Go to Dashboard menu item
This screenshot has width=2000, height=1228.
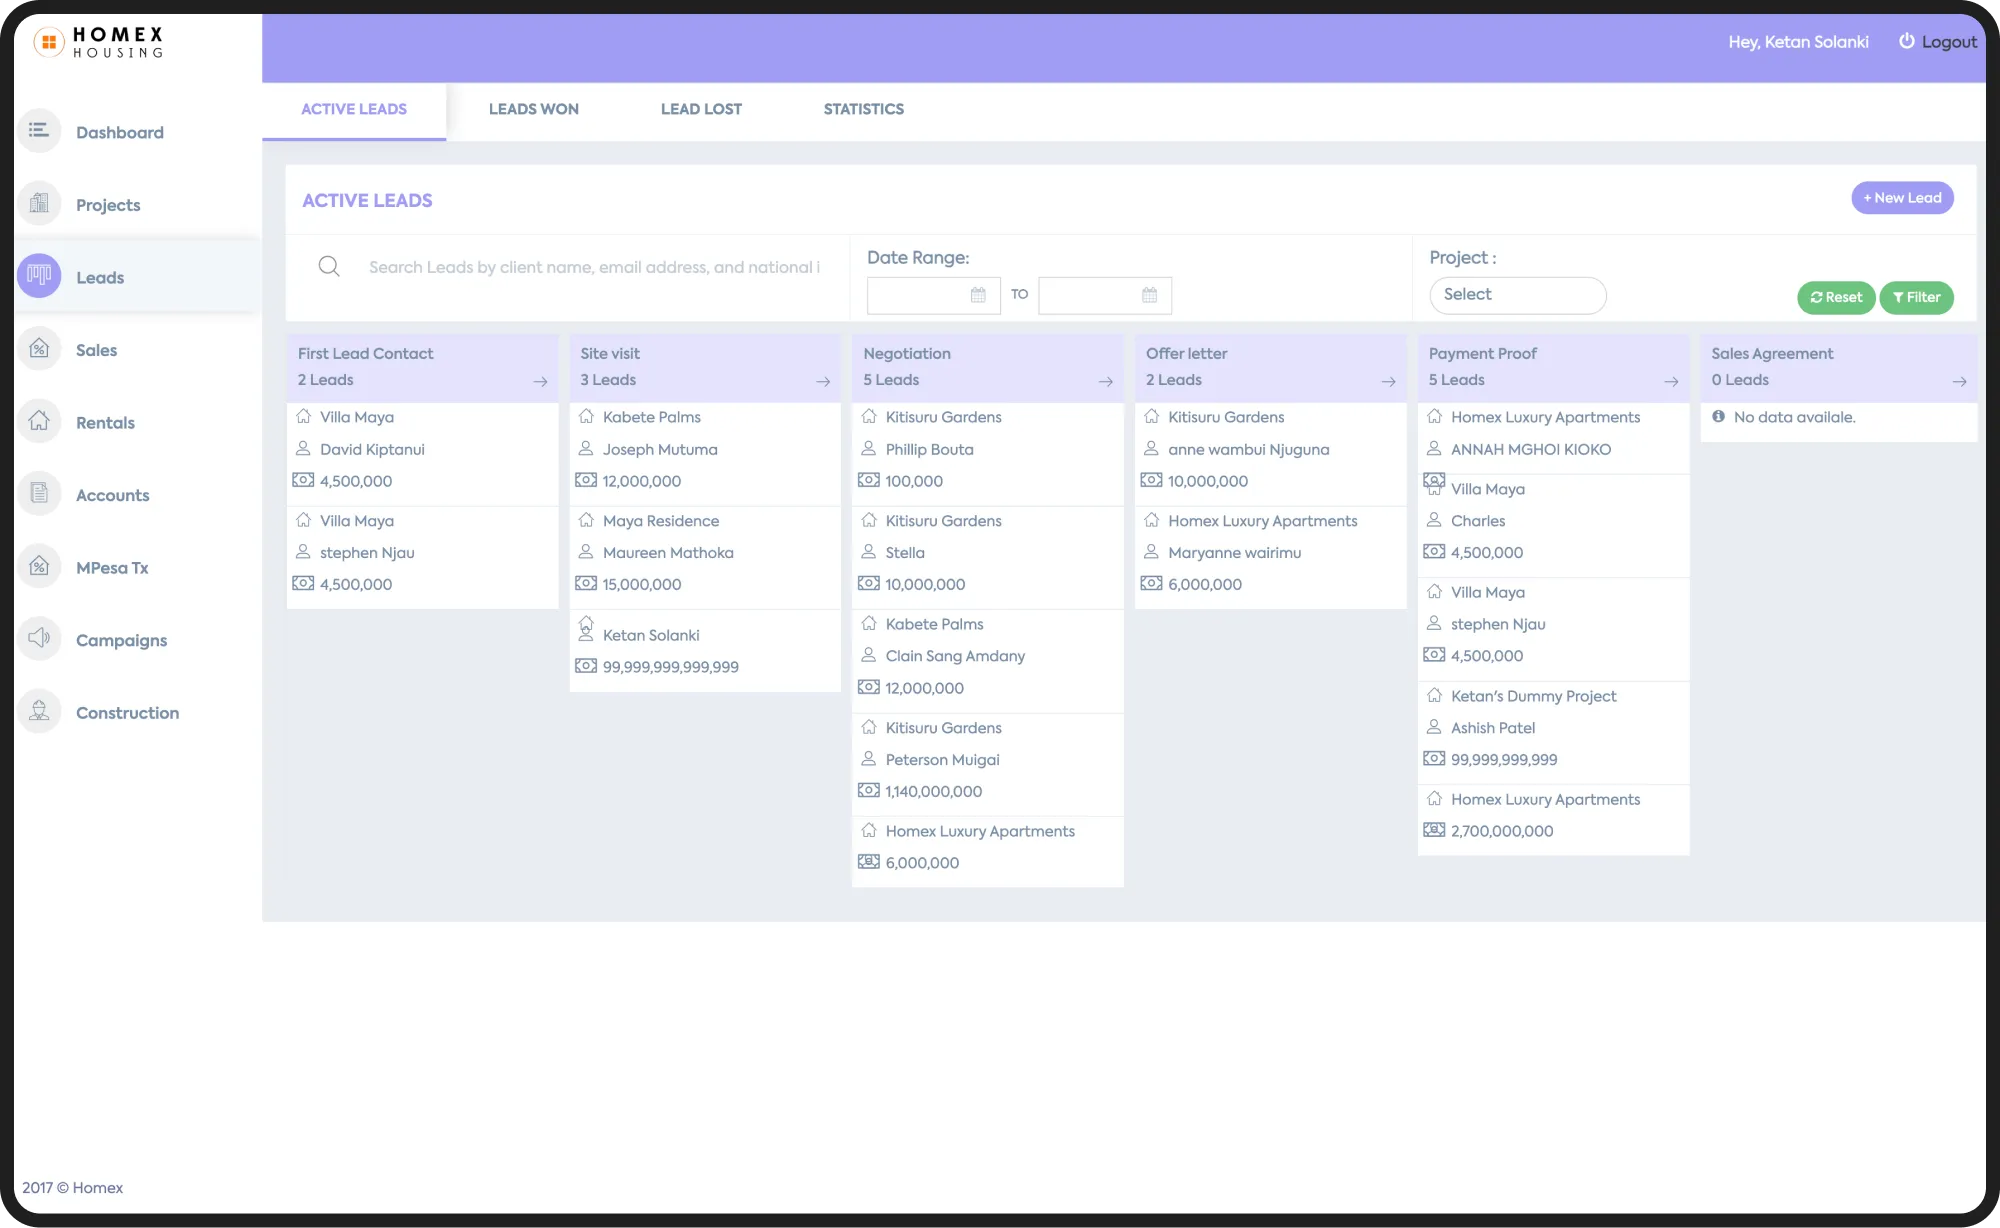click(120, 132)
